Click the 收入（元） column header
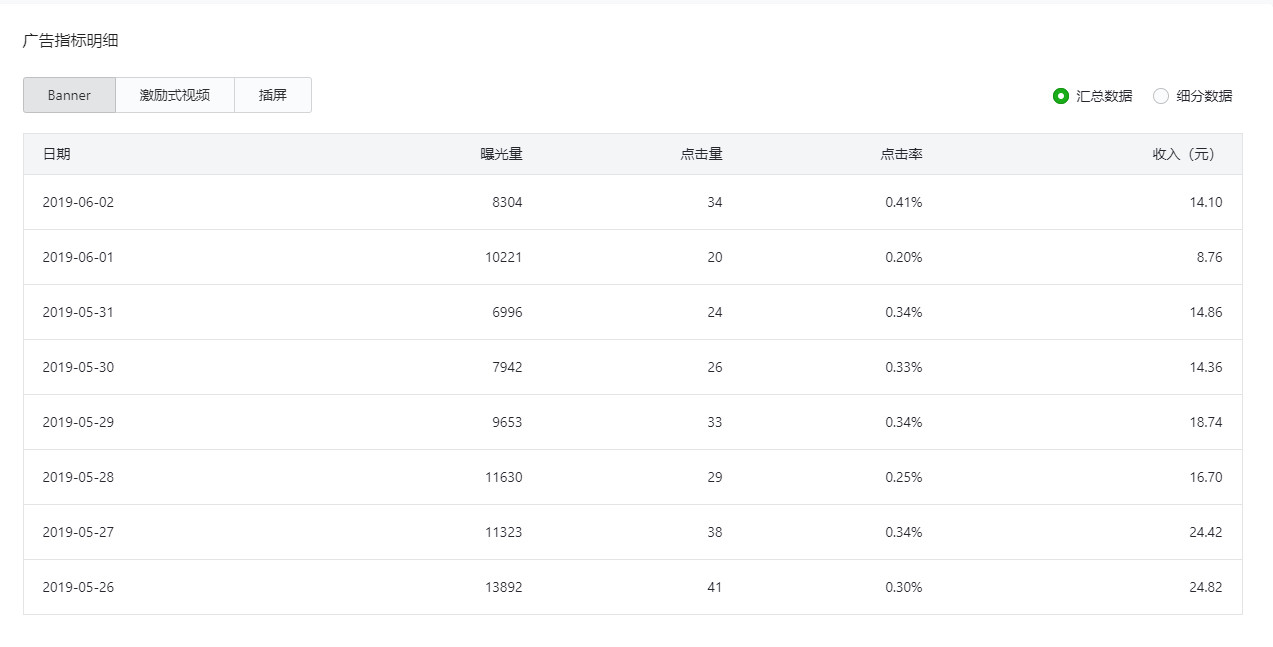Viewport: 1273px width, 647px height. [1187, 154]
